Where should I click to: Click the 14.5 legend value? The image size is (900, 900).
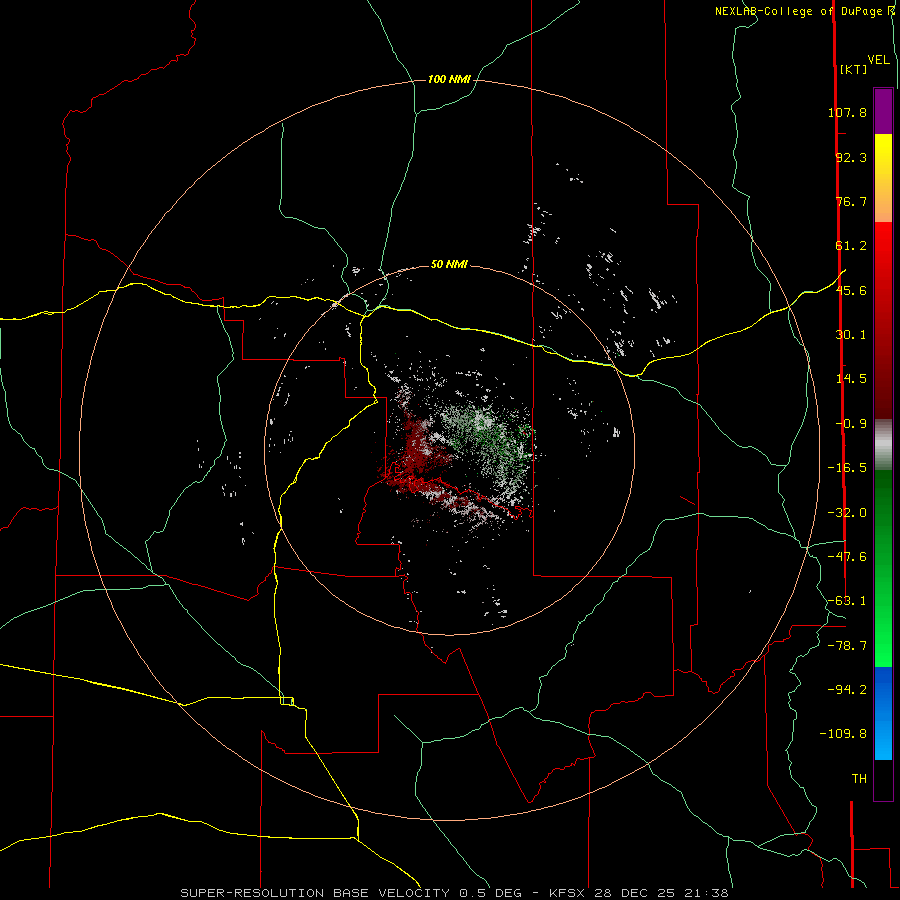click(x=851, y=379)
